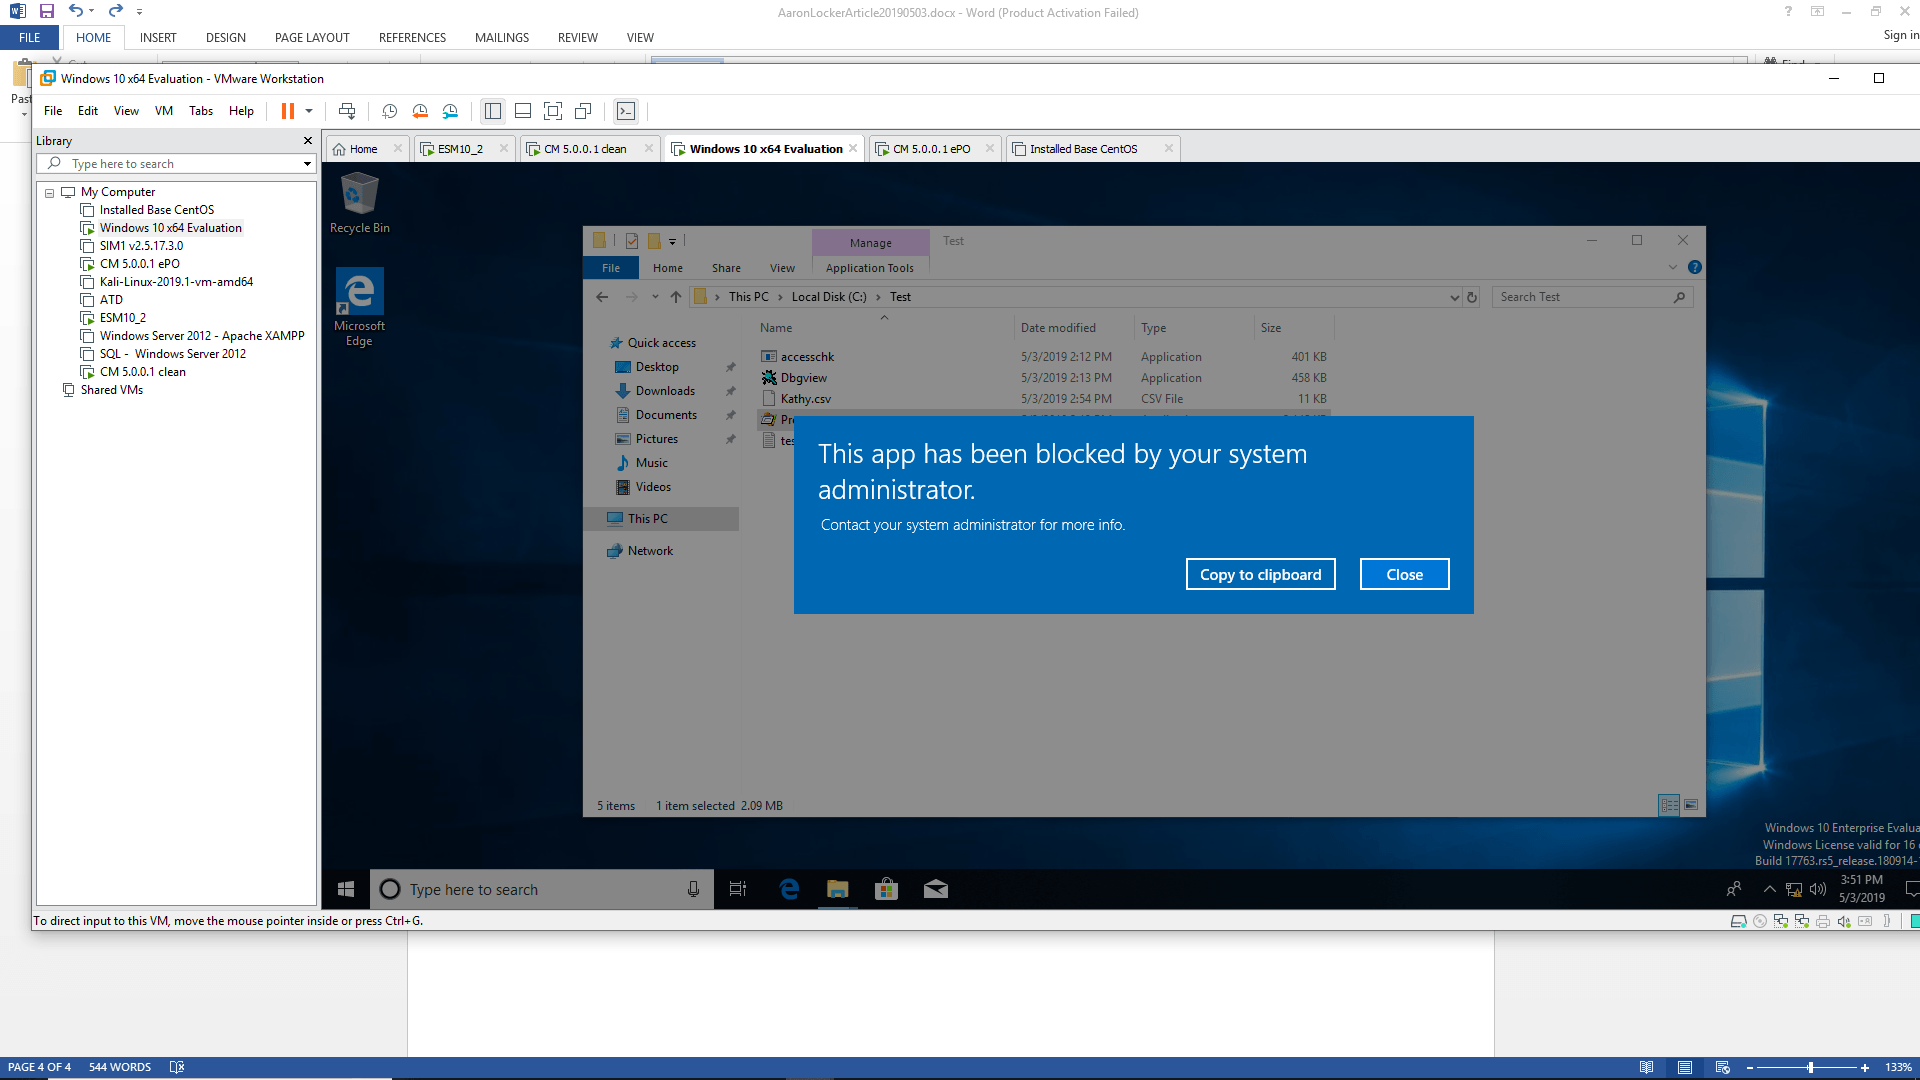Click the take snapshot icon in VMware toolbar
1920x1080 pixels.
(390, 111)
